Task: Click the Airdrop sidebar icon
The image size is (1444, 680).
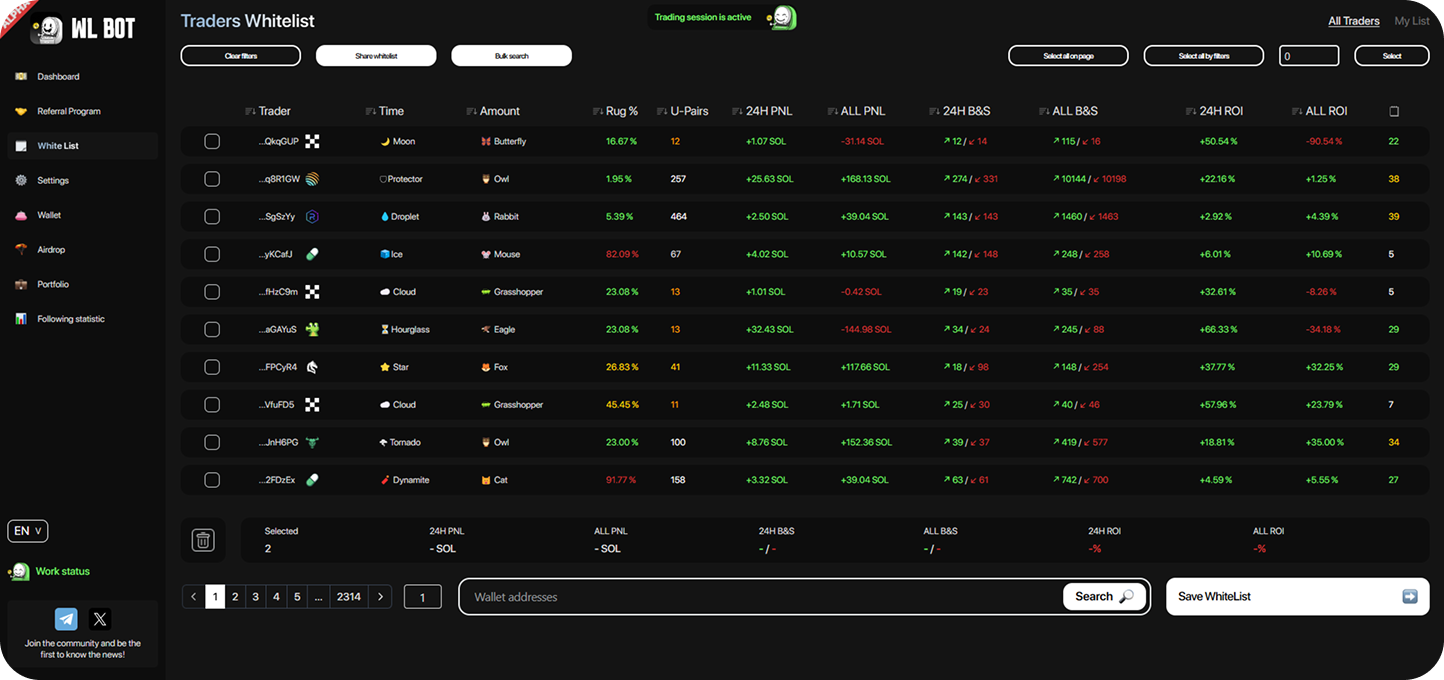Action: tap(21, 250)
